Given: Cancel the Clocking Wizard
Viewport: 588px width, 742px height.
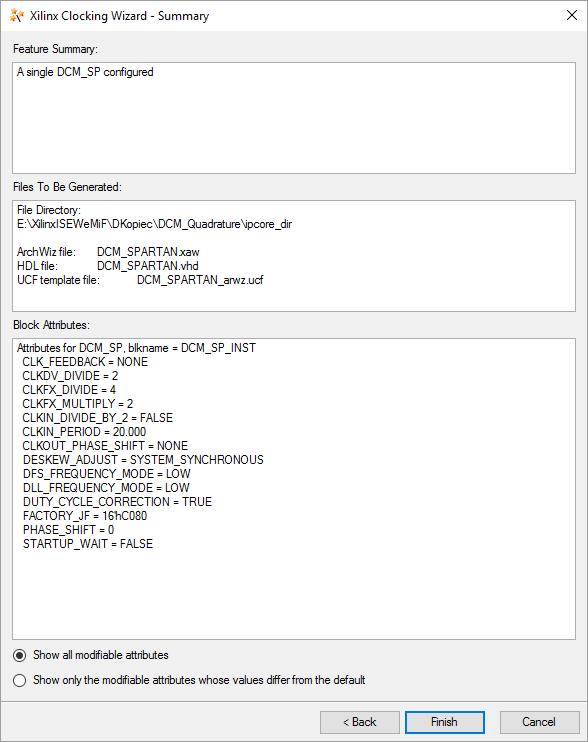Looking at the screenshot, I should [x=539, y=722].
